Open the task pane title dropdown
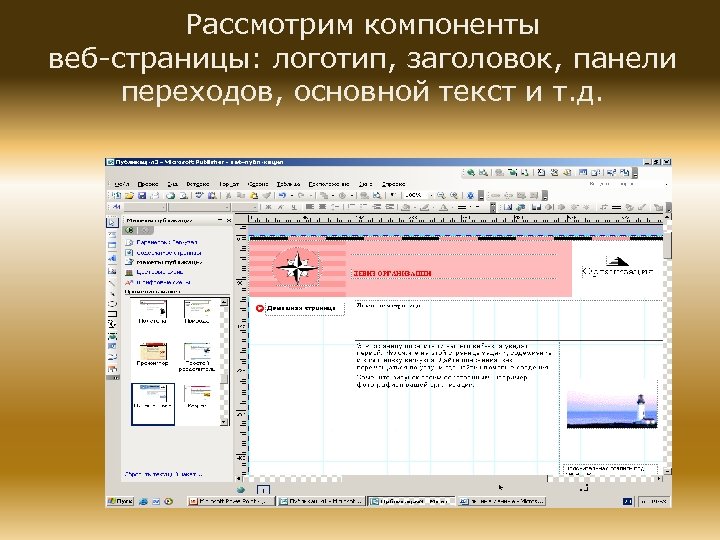720x540 pixels. pos(219,221)
